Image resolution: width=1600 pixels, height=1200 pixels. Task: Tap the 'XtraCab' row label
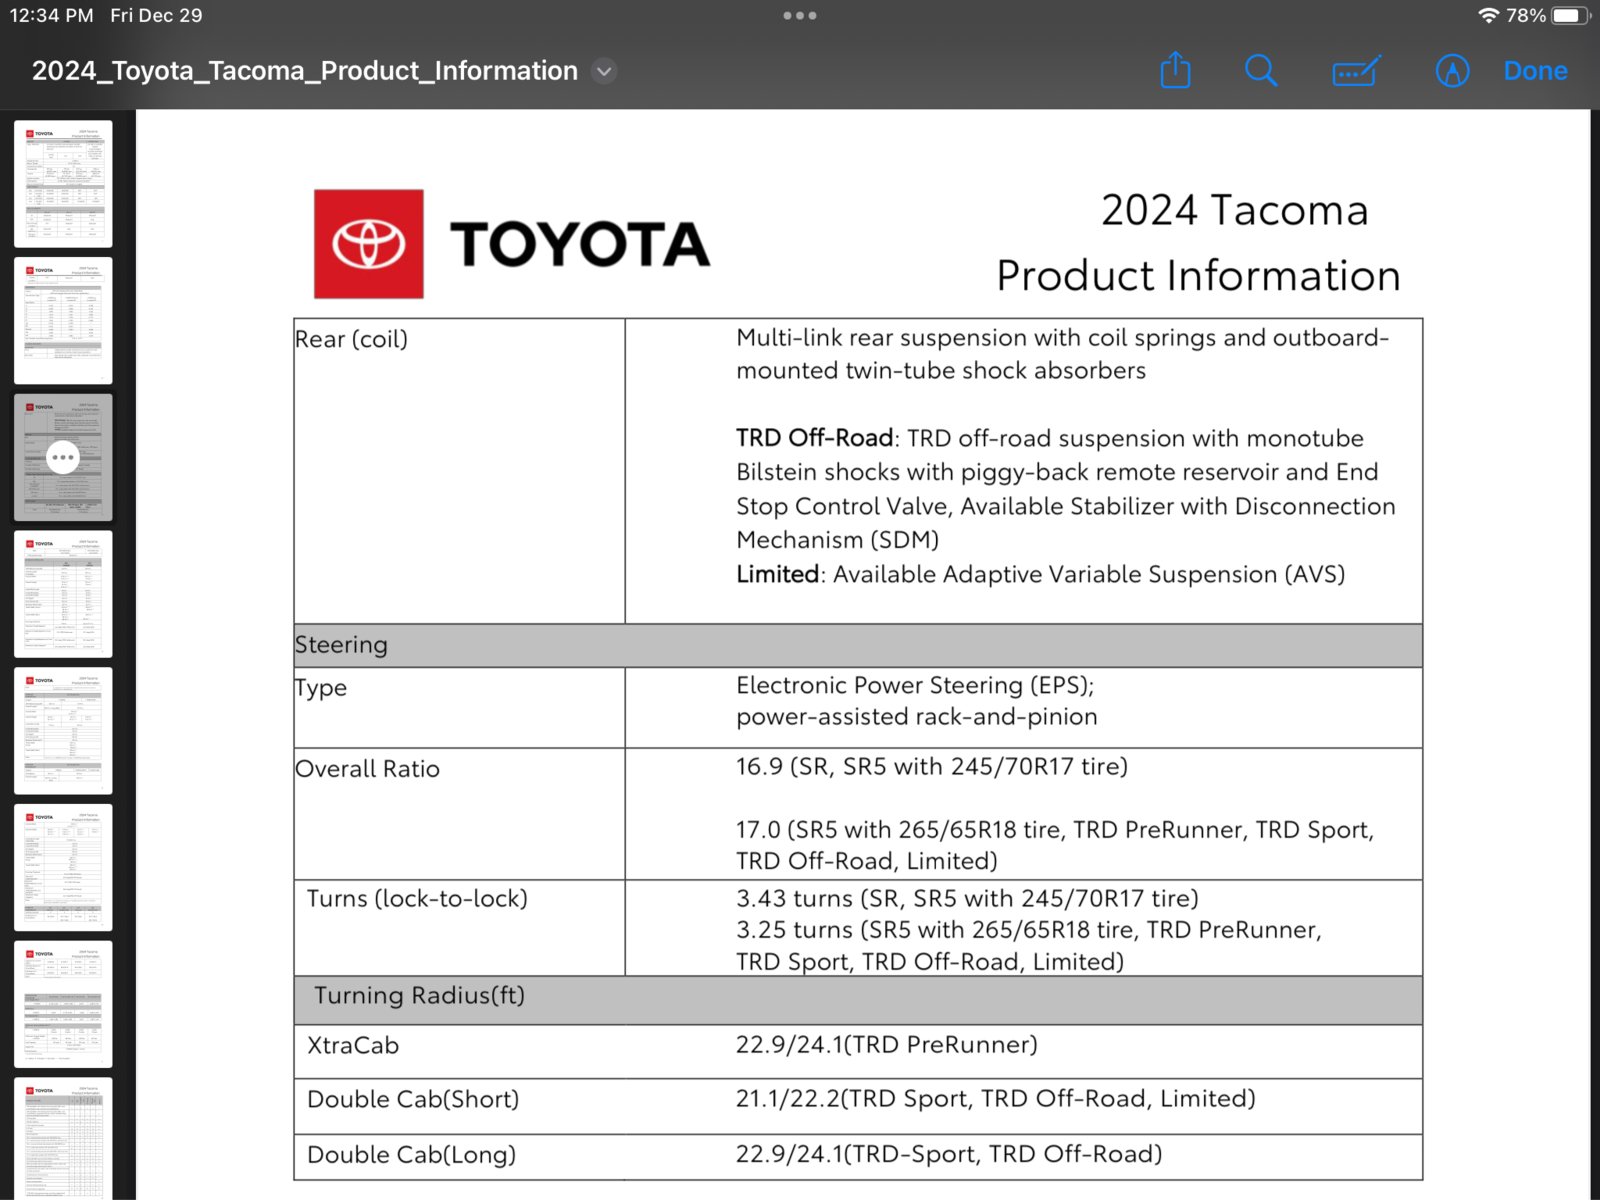tap(353, 1045)
